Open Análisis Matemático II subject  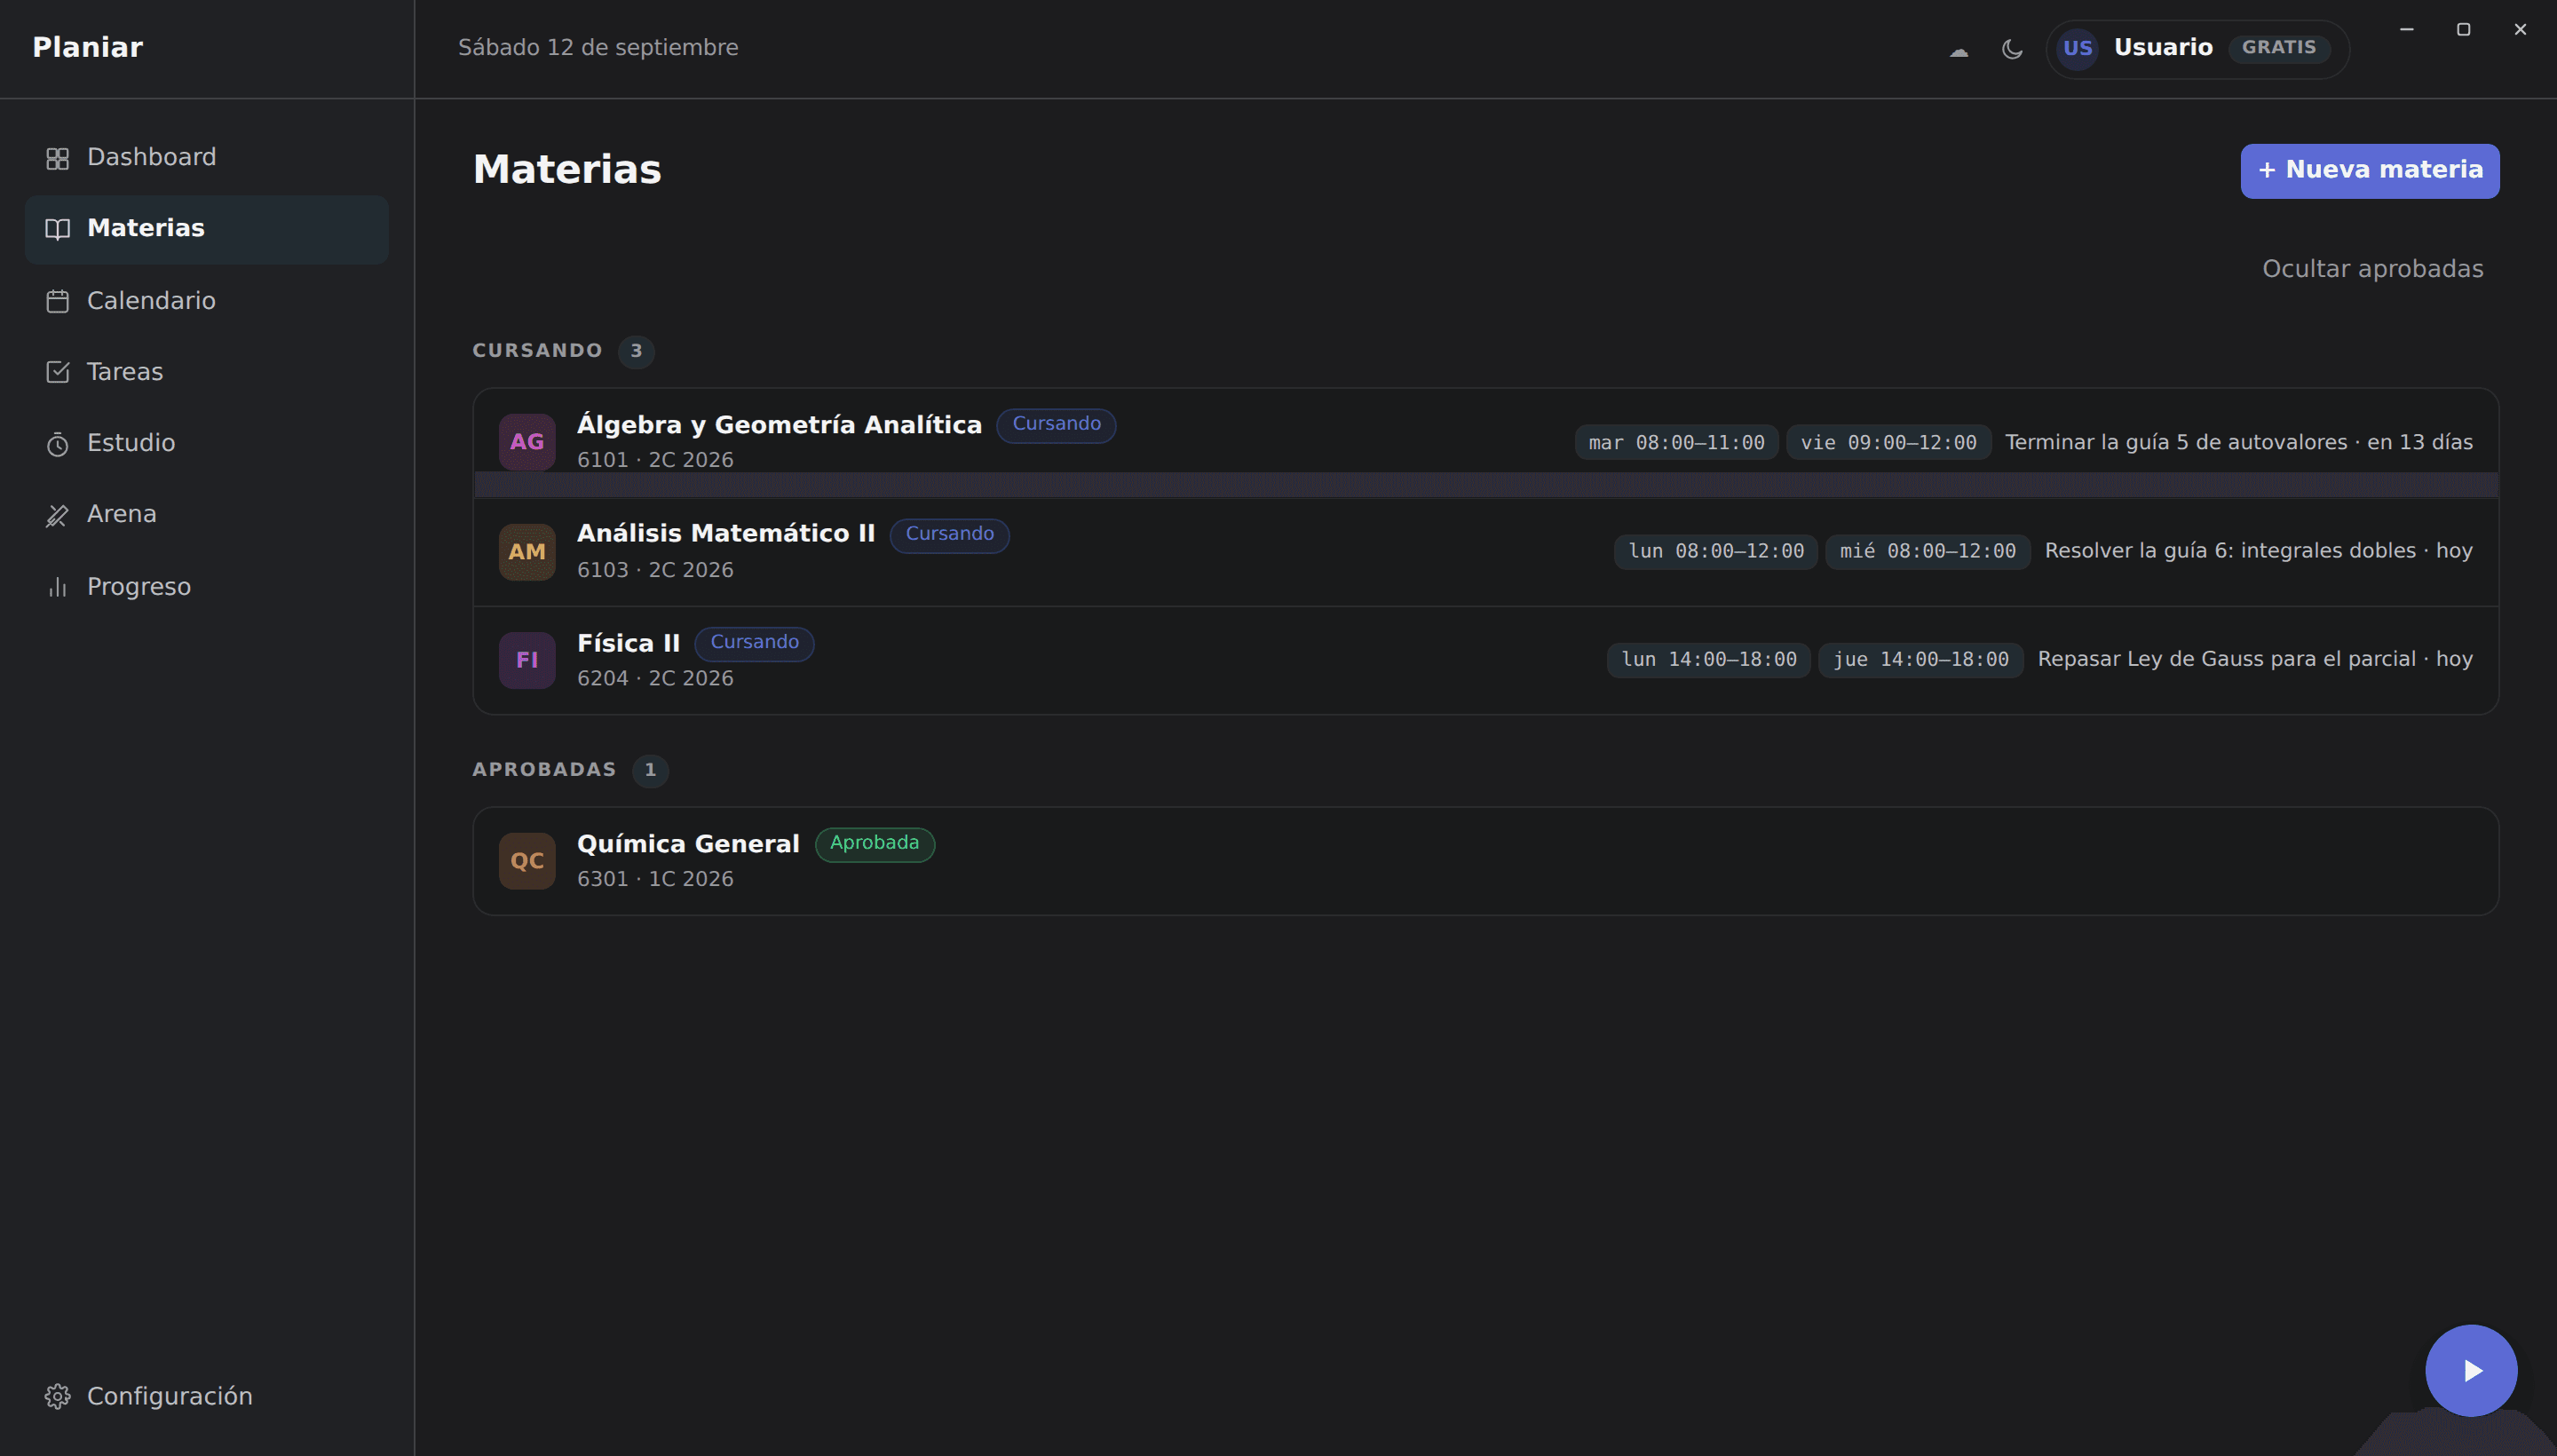pyautogui.click(x=726, y=534)
